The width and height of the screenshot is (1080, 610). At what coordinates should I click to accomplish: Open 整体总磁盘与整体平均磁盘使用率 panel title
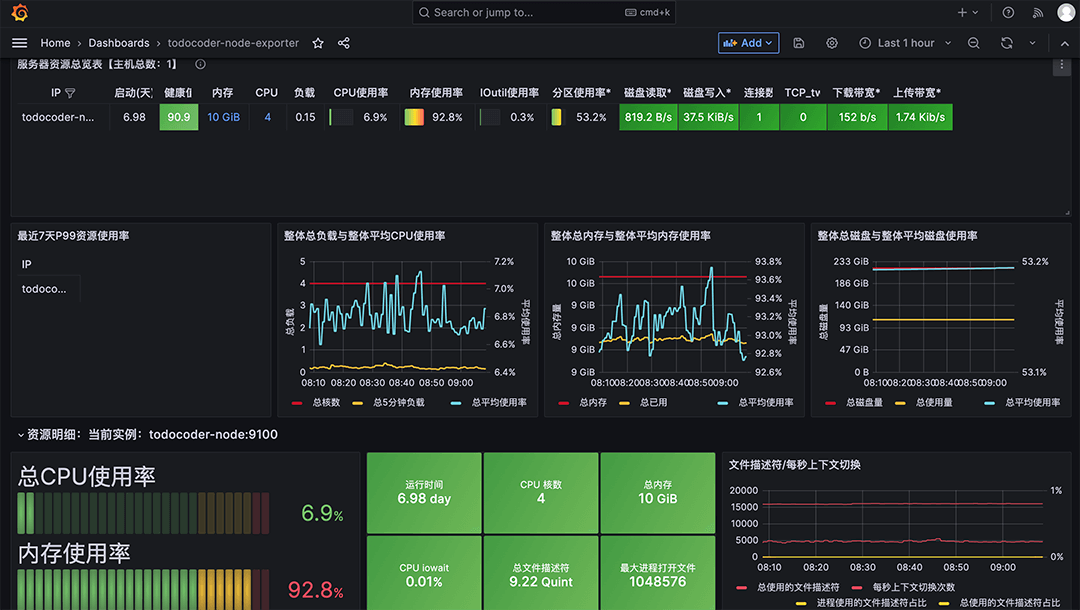tap(897, 235)
